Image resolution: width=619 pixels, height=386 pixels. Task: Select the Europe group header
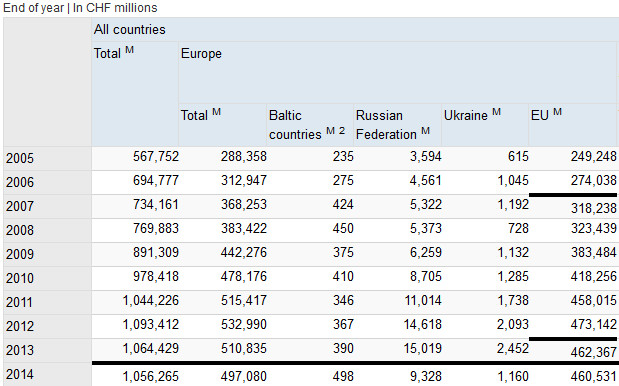[399, 73]
